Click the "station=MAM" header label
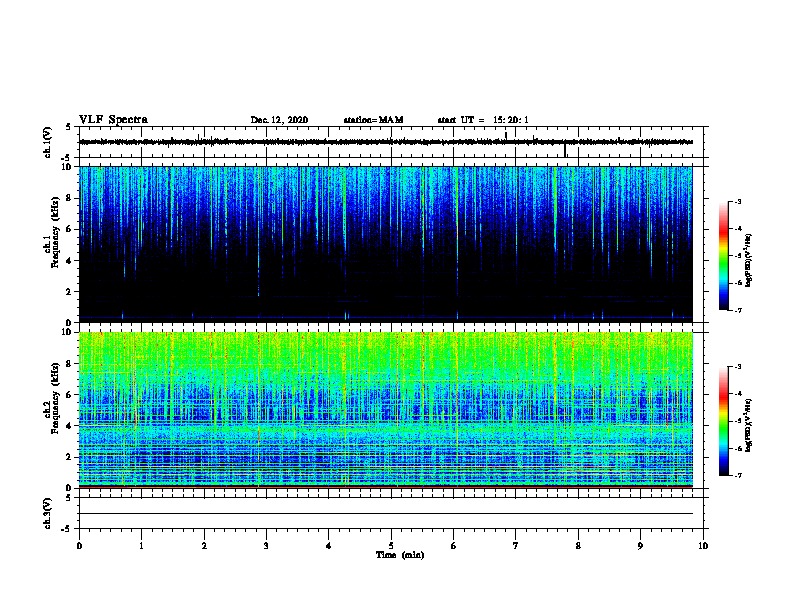792x612 pixels. pyautogui.click(x=373, y=120)
